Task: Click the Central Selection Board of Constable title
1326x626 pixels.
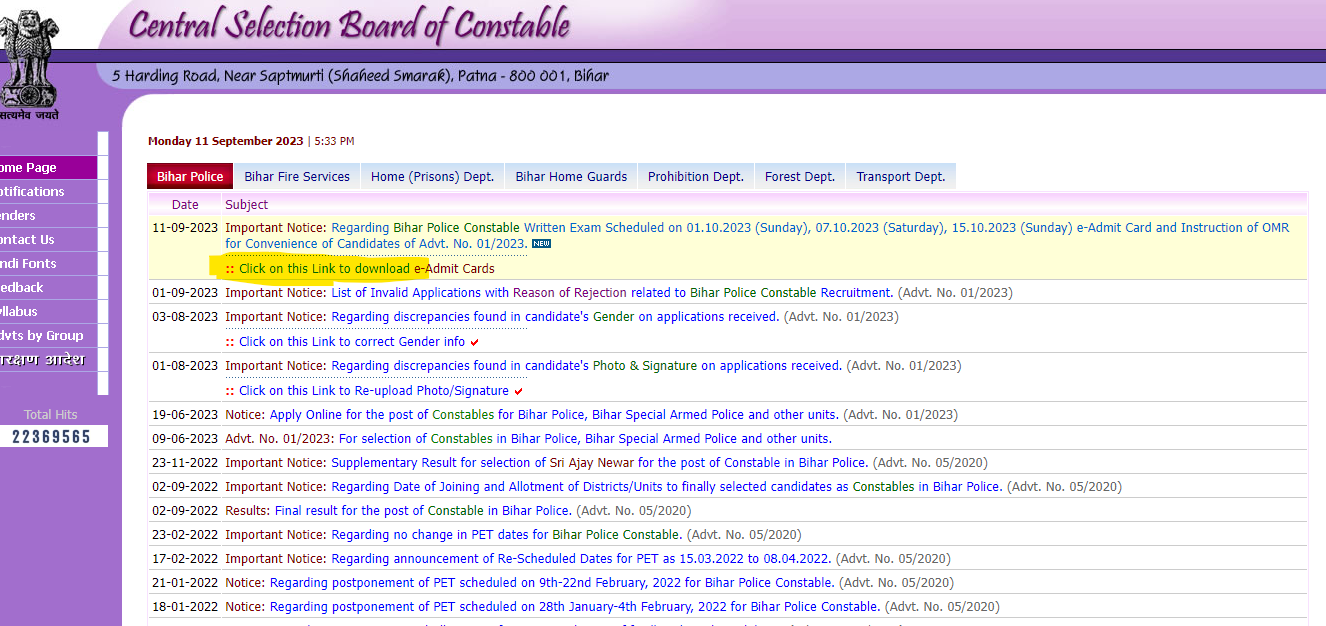Action: click(349, 25)
